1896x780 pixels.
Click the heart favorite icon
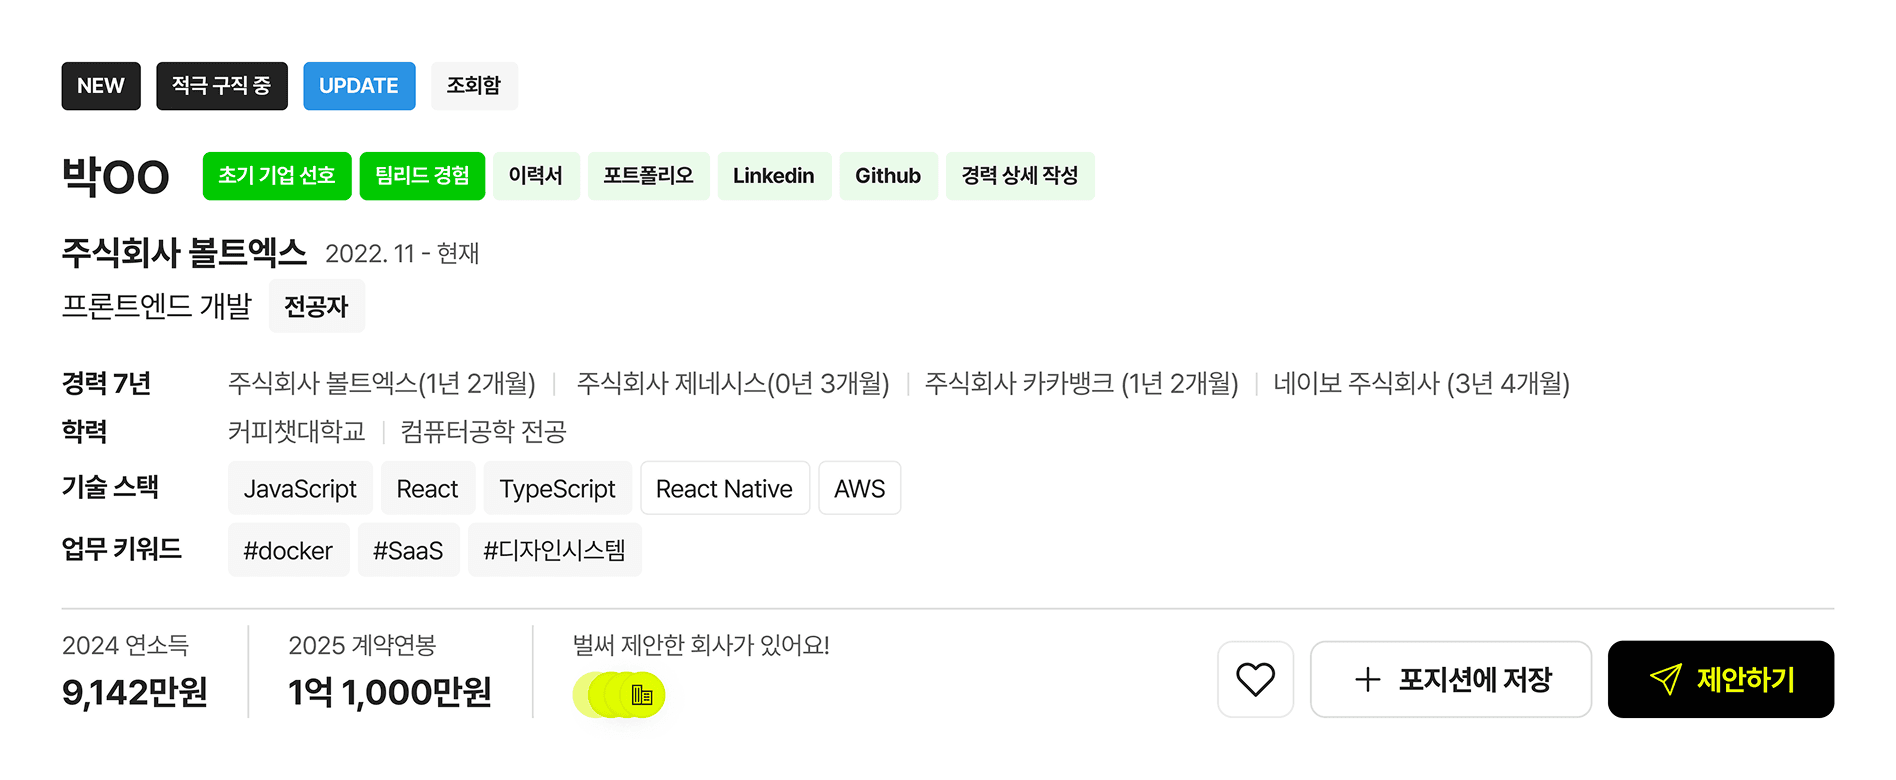click(x=1255, y=679)
